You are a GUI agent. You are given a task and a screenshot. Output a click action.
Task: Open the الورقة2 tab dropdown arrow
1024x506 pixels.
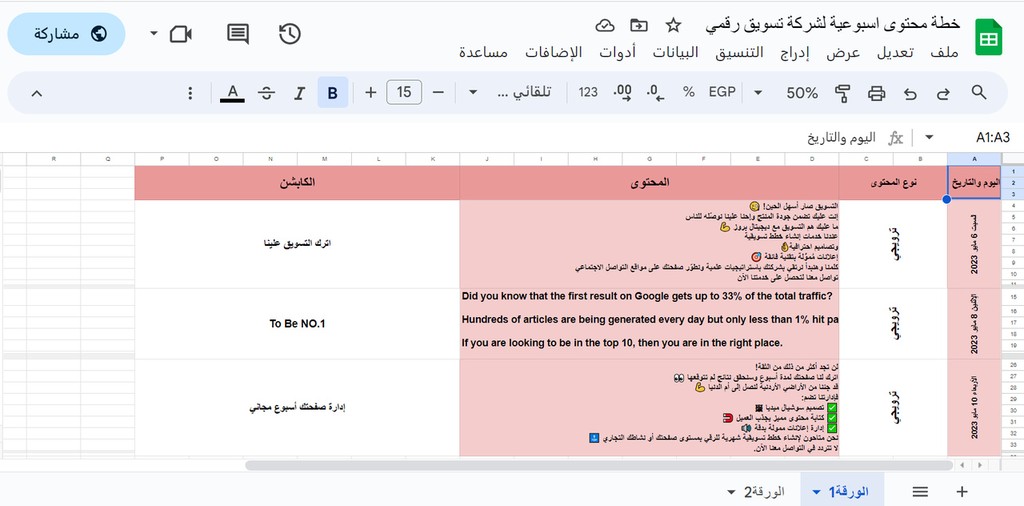point(730,492)
